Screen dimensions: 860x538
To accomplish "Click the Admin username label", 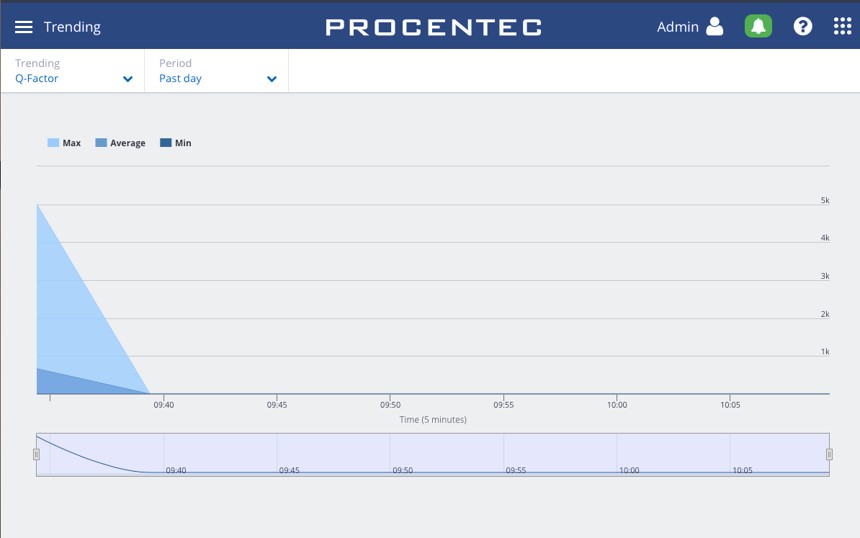I will [677, 27].
